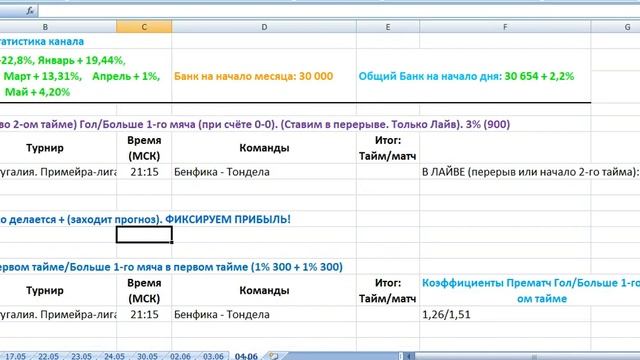Click the 'Коэффициенты Прематч Гол/Больше' header cell
The height and width of the screenshot is (360, 640).
coord(530,291)
